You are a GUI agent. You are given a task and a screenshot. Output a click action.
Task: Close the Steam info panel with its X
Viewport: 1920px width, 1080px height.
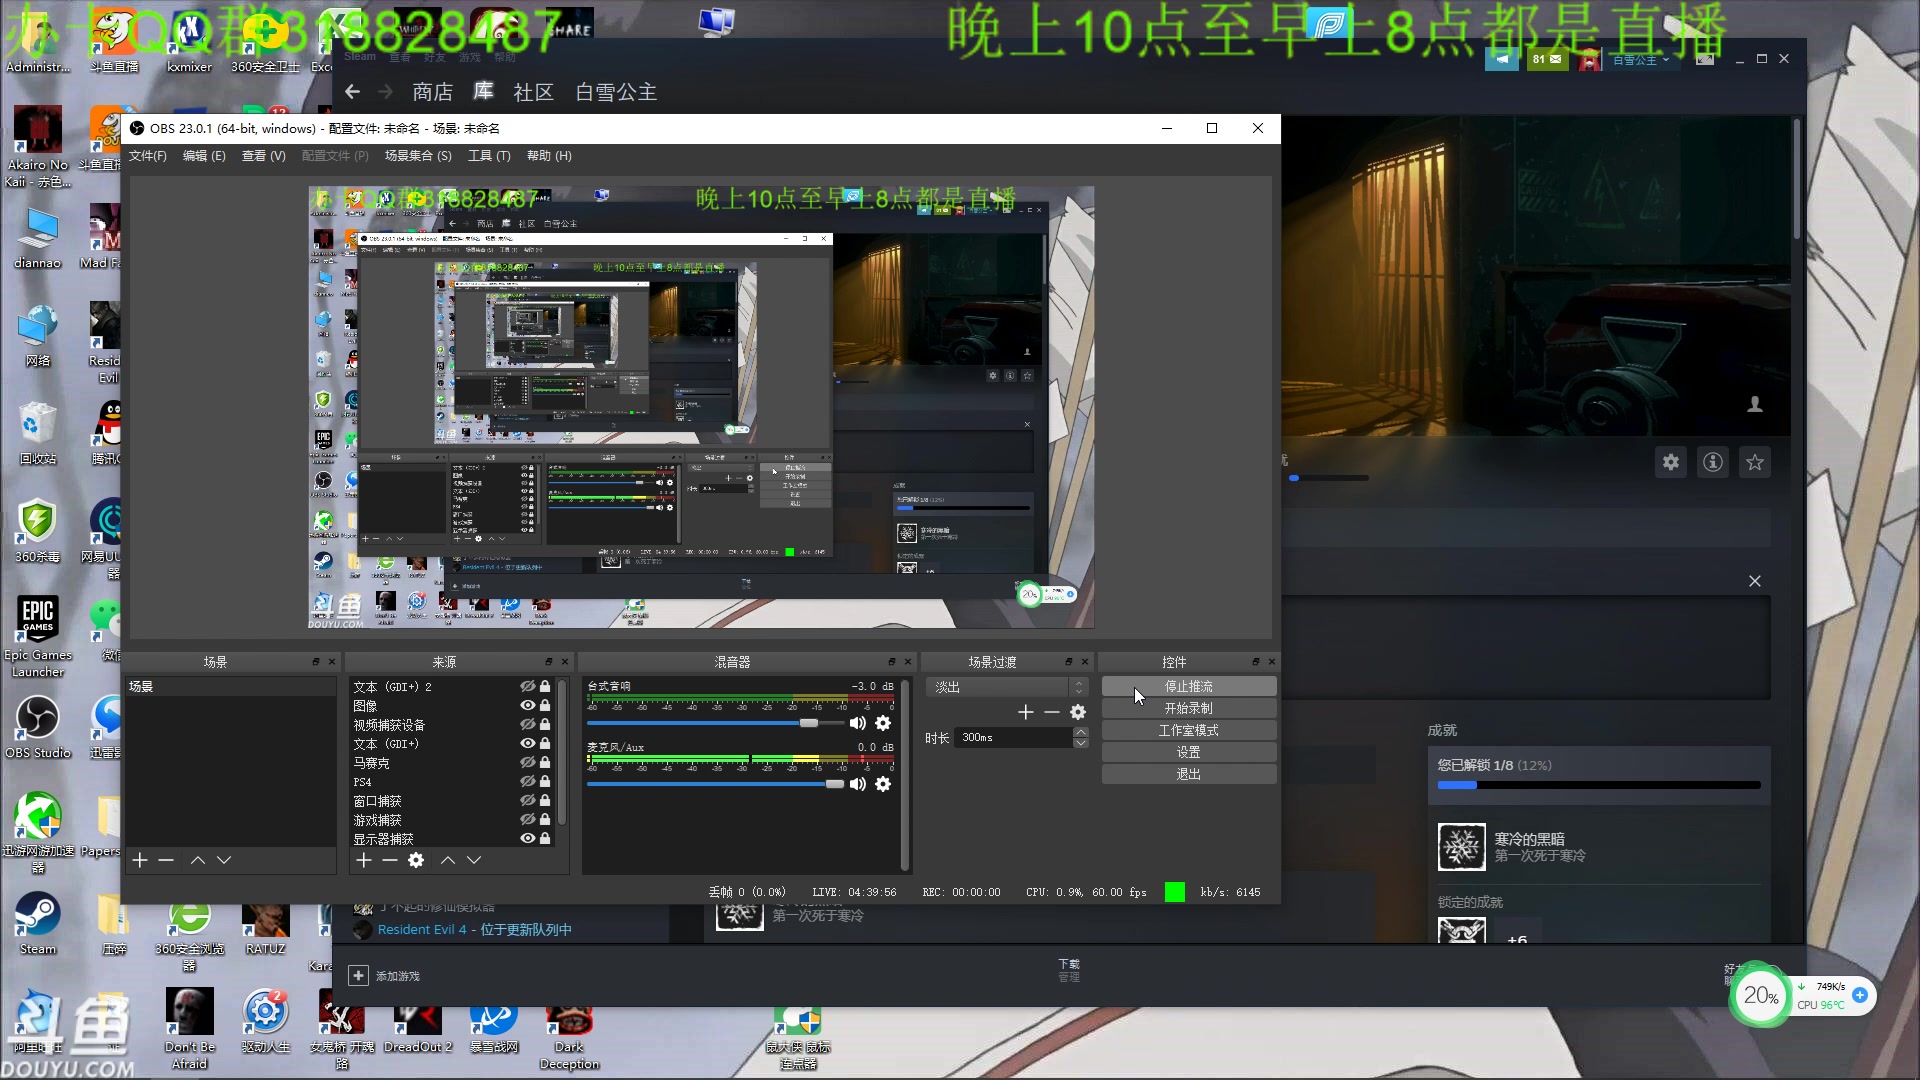click(1755, 581)
